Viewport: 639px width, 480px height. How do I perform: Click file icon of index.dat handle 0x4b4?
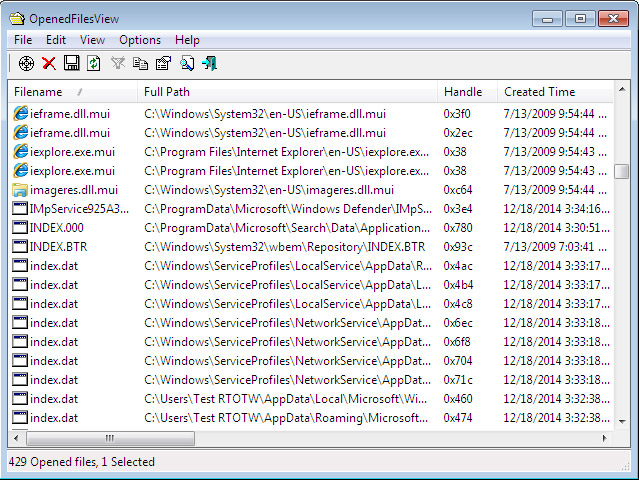tap(20, 285)
